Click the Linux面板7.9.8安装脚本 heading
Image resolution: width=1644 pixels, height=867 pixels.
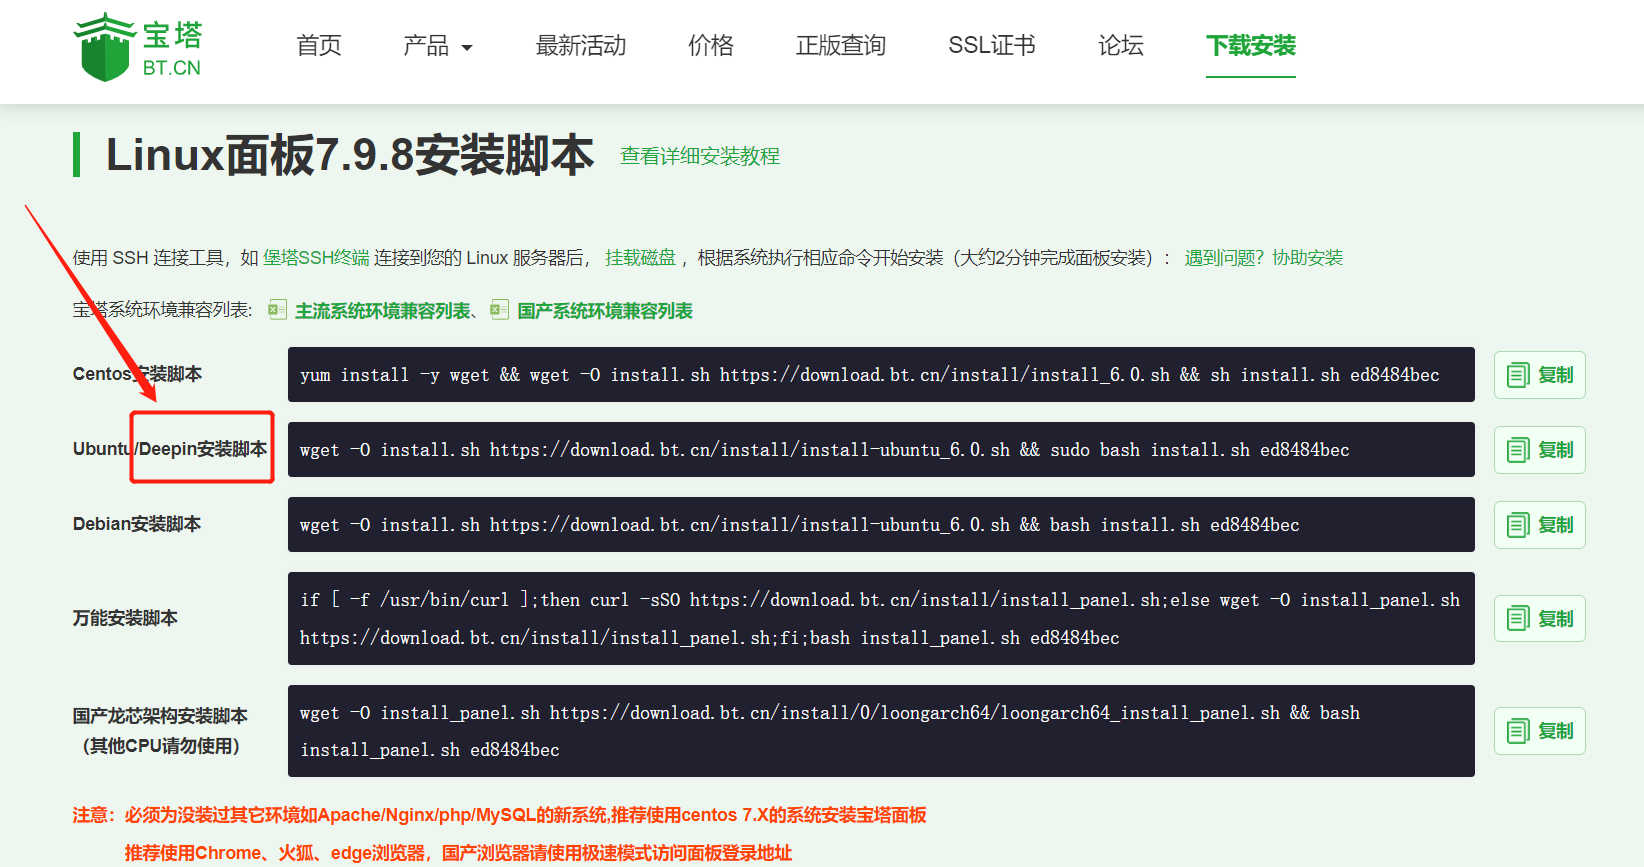[350, 155]
